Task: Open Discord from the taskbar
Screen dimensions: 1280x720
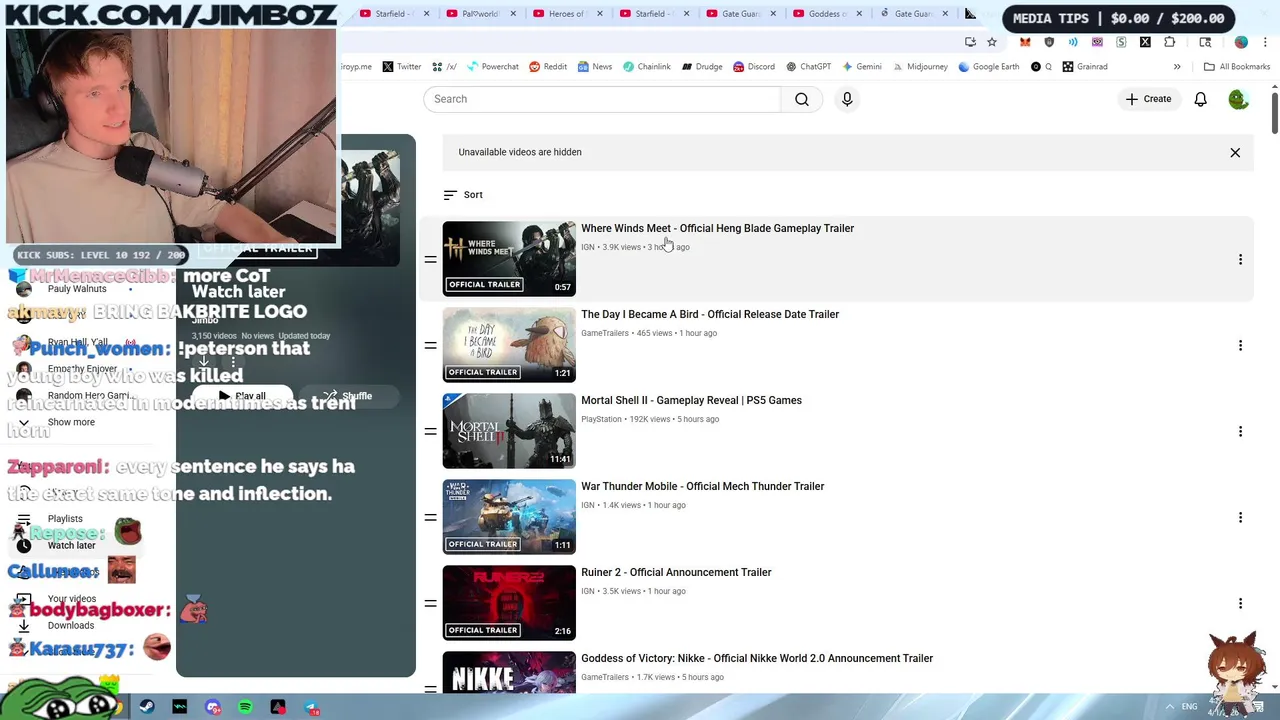Action: pyautogui.click(x=213, y=707)
